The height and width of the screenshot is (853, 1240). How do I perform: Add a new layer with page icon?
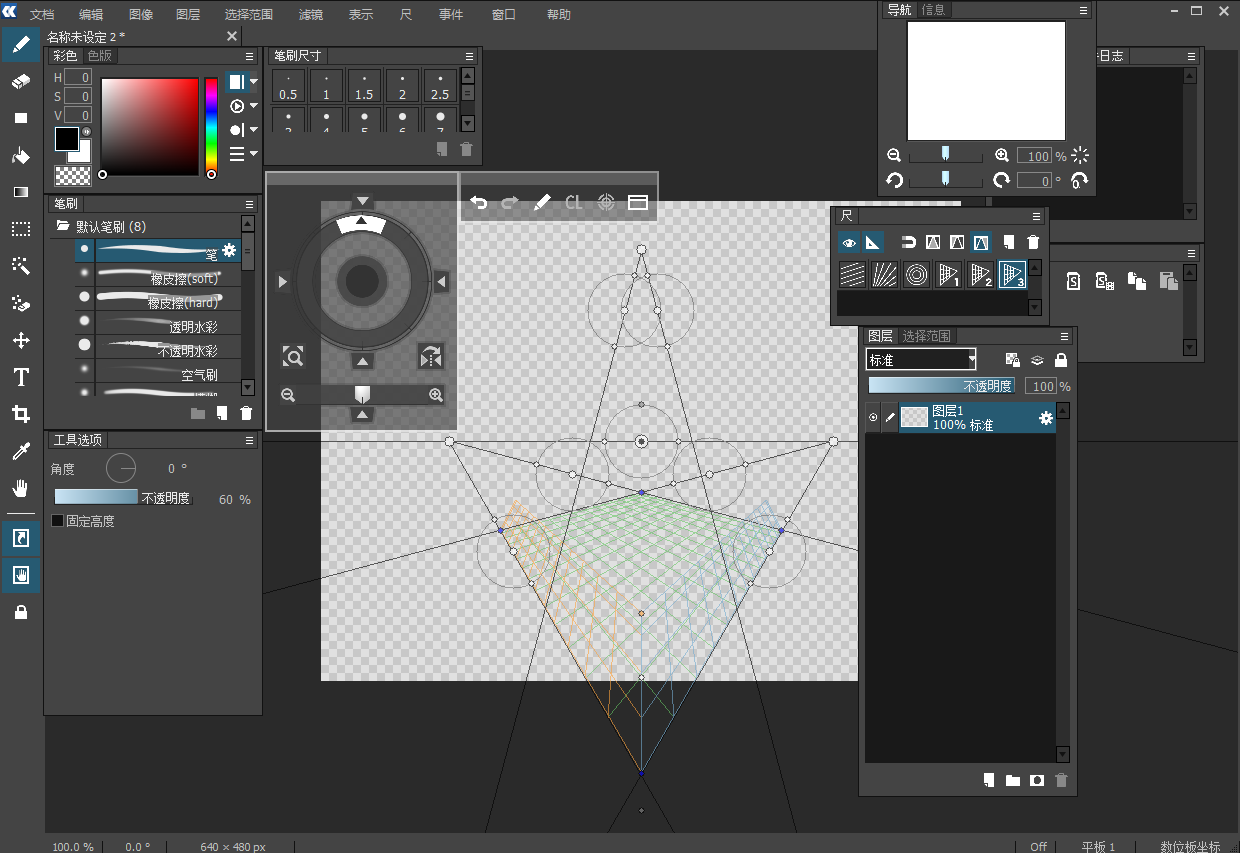tap(988, 780)
